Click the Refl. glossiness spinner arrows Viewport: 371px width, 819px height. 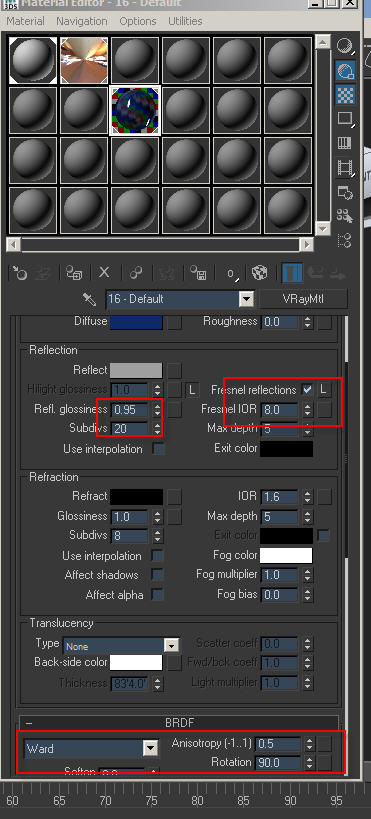157,410
